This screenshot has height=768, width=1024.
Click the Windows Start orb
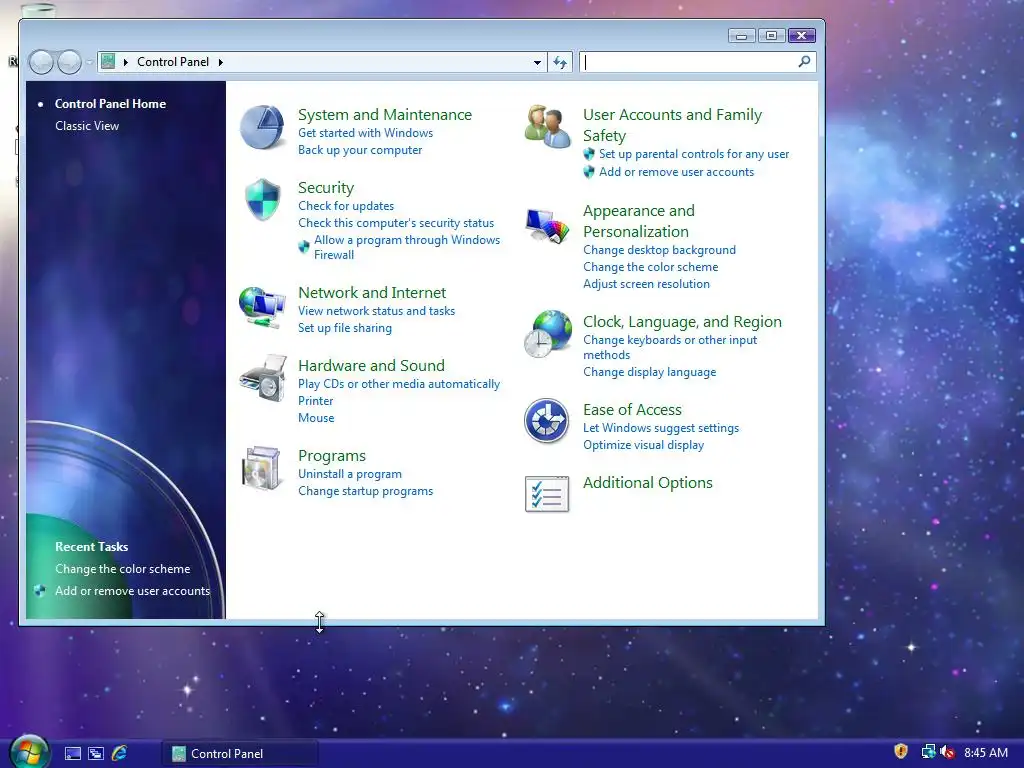(x=29, y=752)
